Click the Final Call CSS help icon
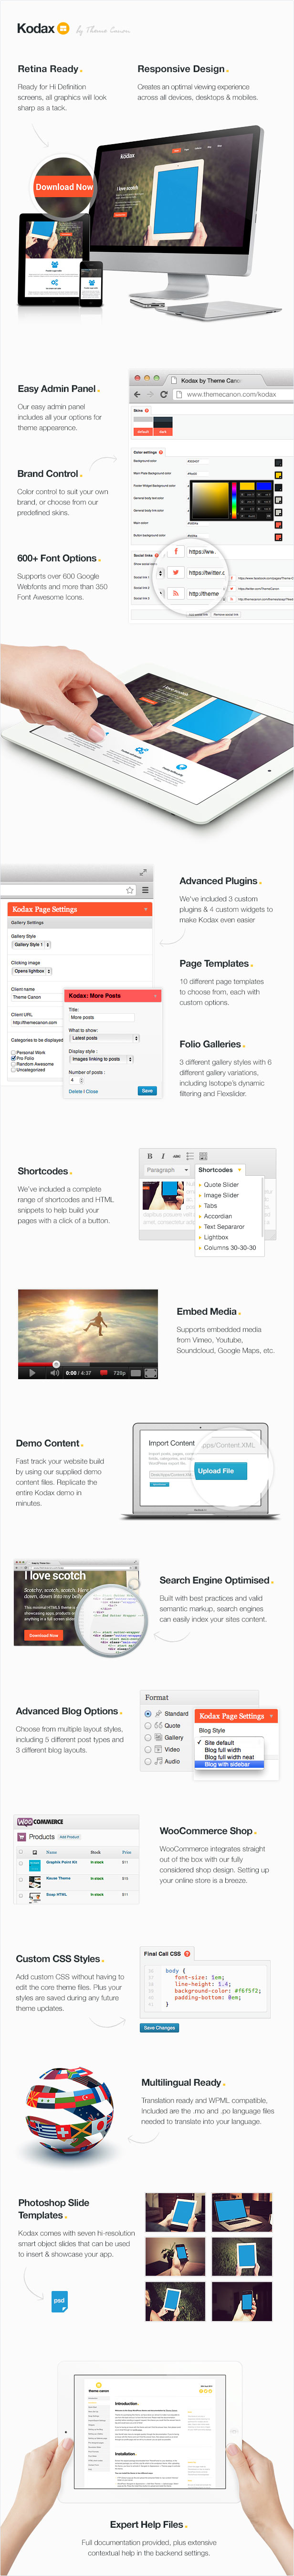This screenshot has width=294, height=2576. click(x=187, y=1954)
